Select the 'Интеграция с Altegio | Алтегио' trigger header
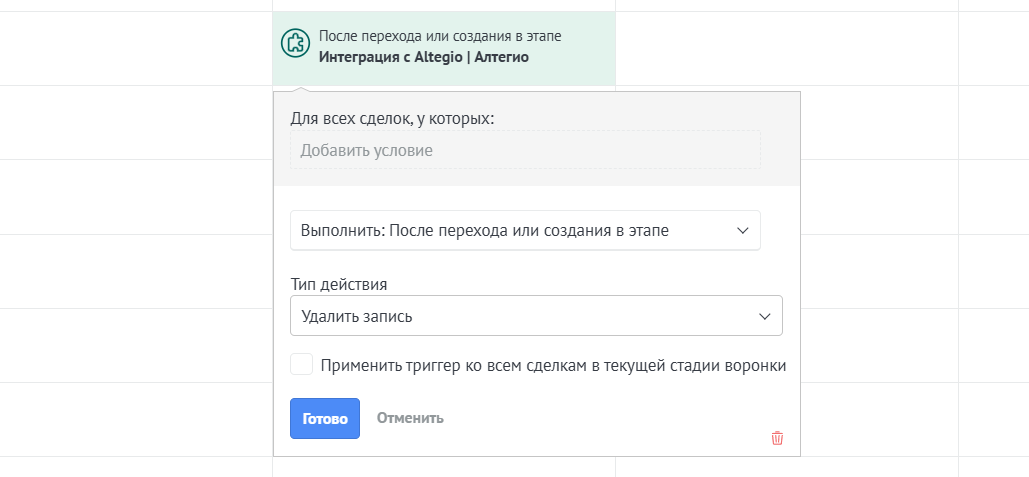 tap(444, 47)
